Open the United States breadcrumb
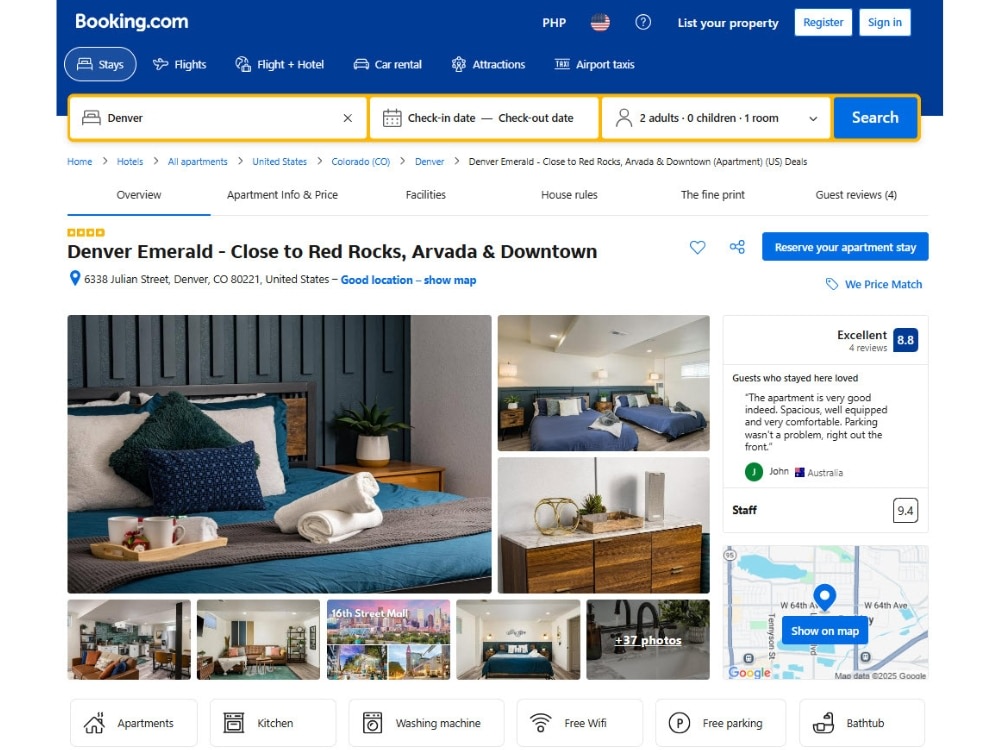1000x750 pixels. point(279,162)
